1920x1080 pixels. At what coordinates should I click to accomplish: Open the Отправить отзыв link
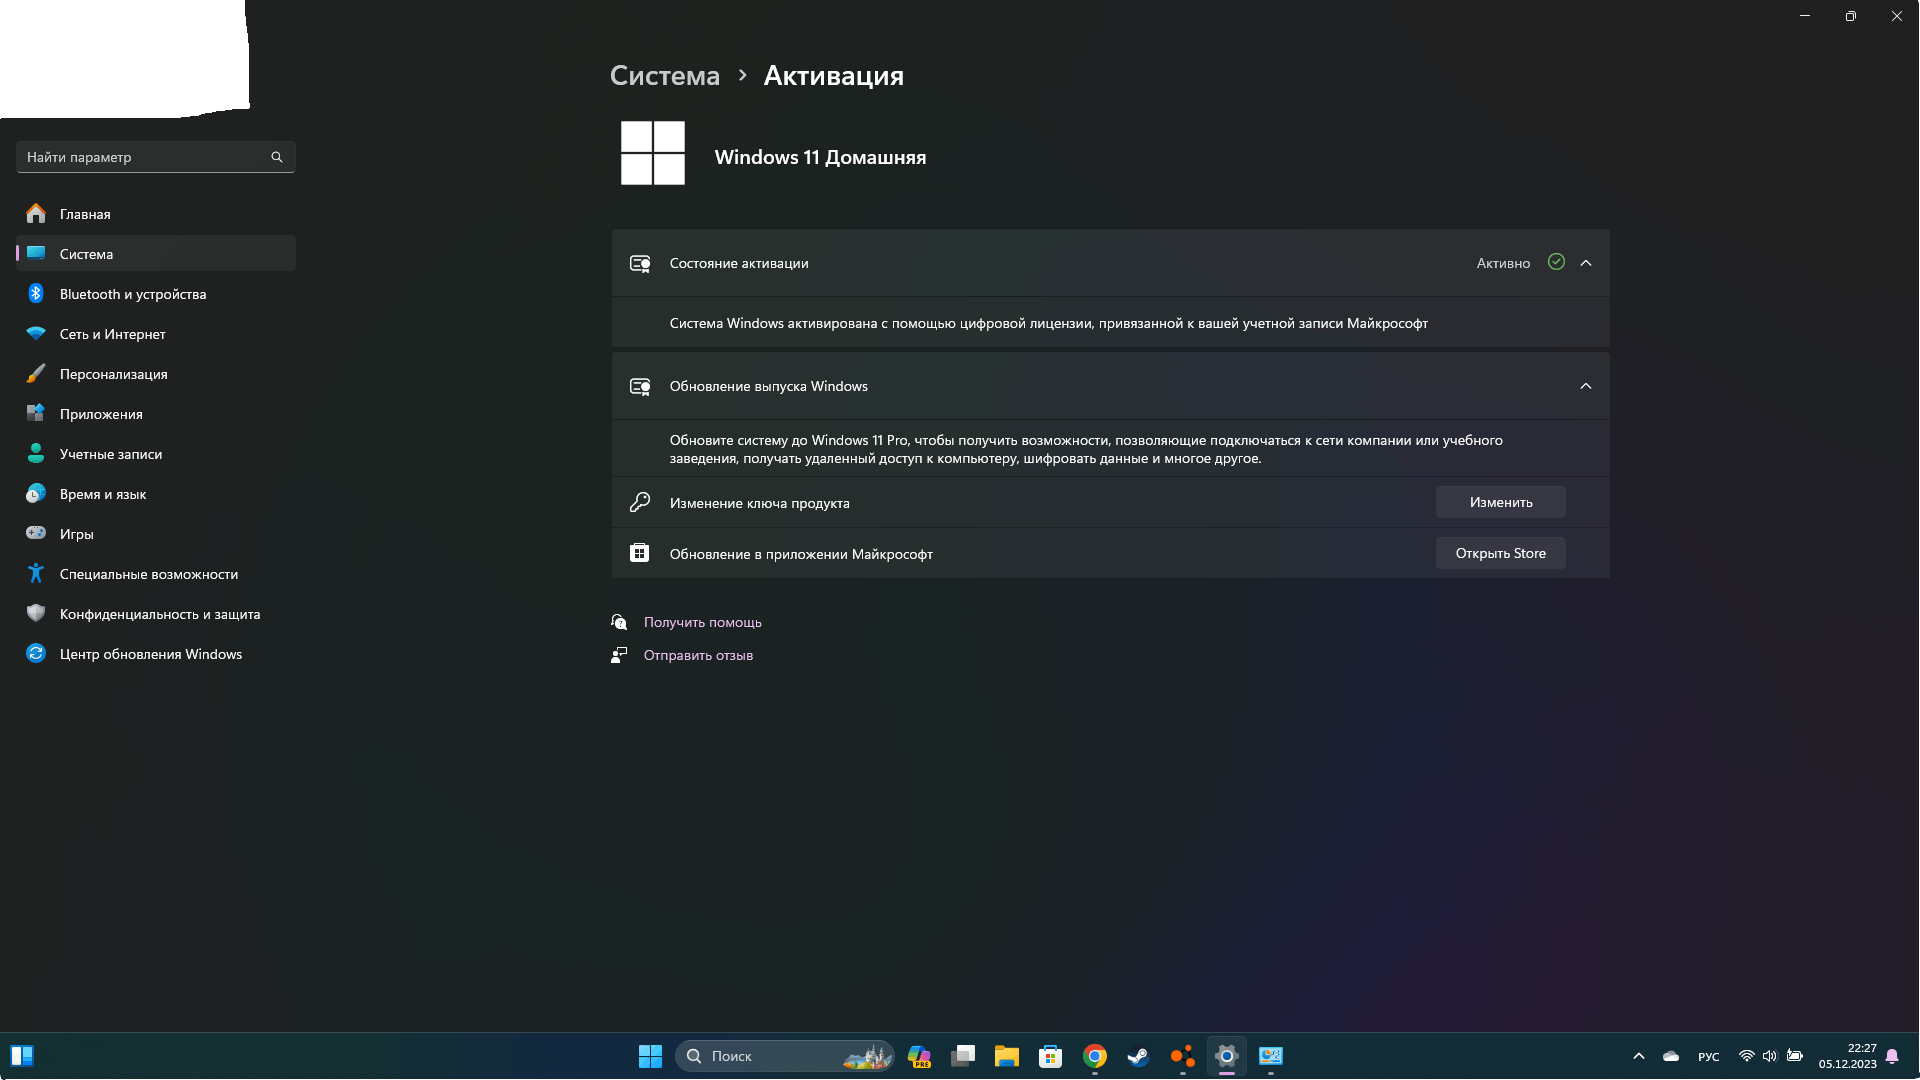point(698,655)
